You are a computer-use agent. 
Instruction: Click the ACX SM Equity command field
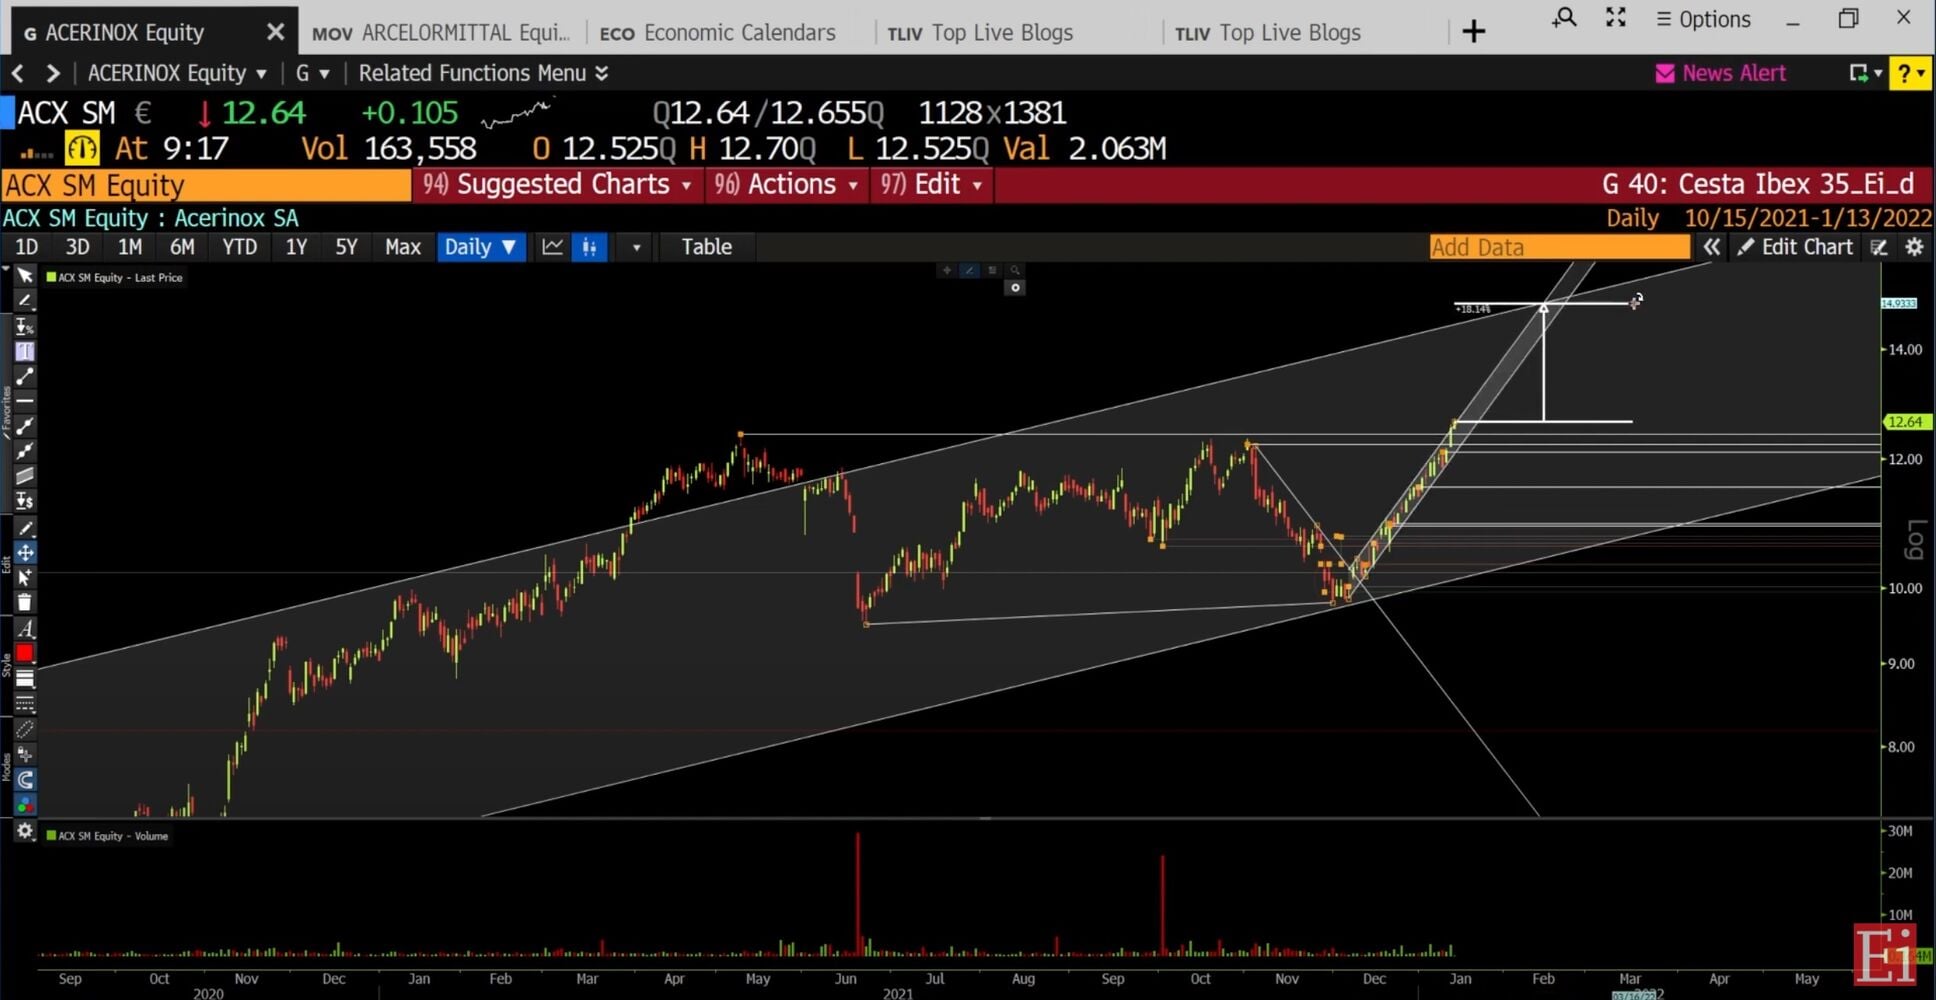[206, 185]
